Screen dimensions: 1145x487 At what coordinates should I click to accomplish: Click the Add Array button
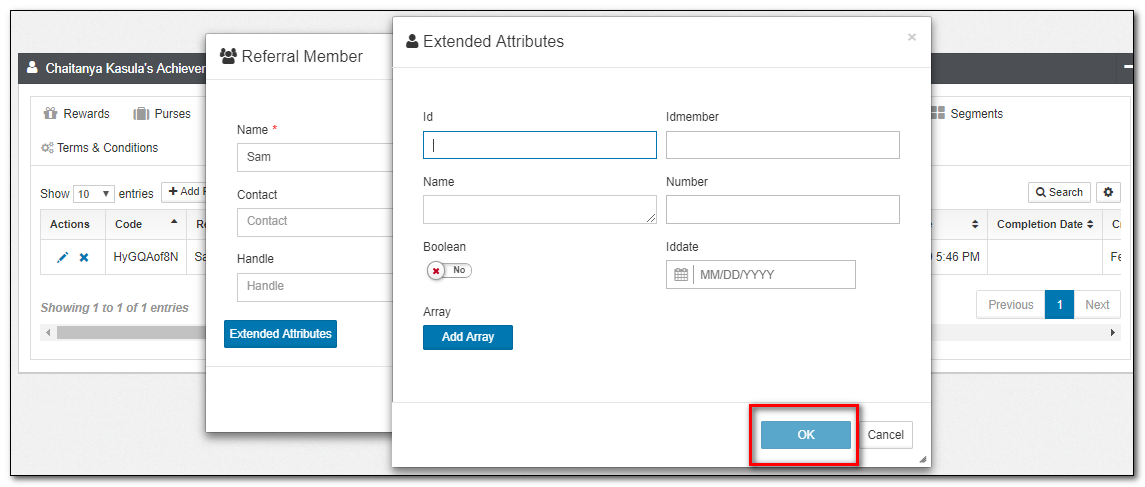pos(467,337)
